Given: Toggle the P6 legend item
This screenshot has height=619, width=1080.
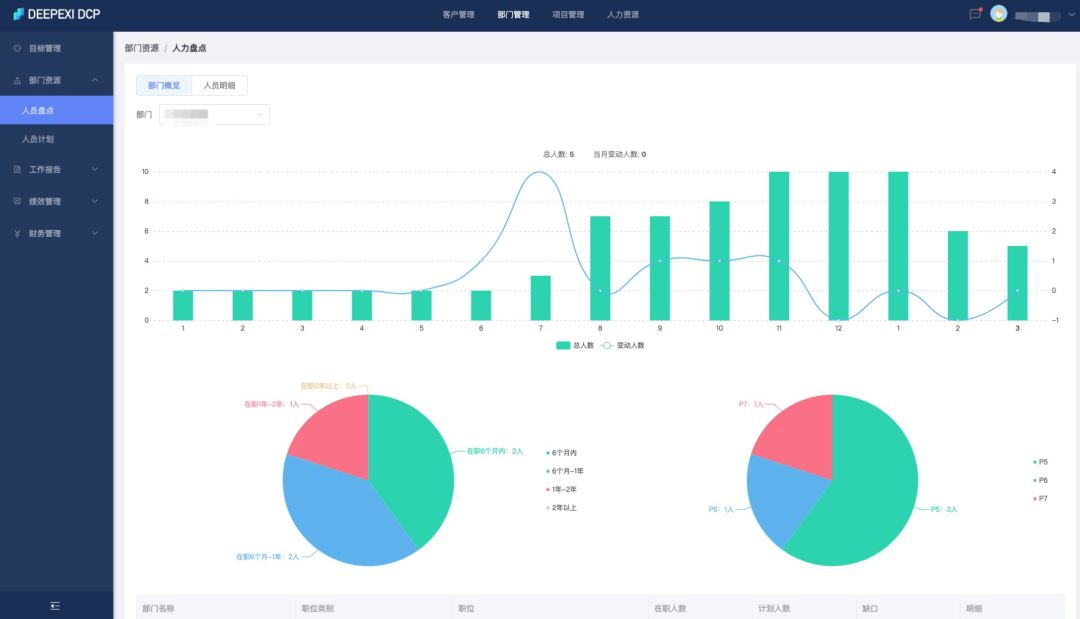Looking at the screenshot, I should coord(1040,480).
